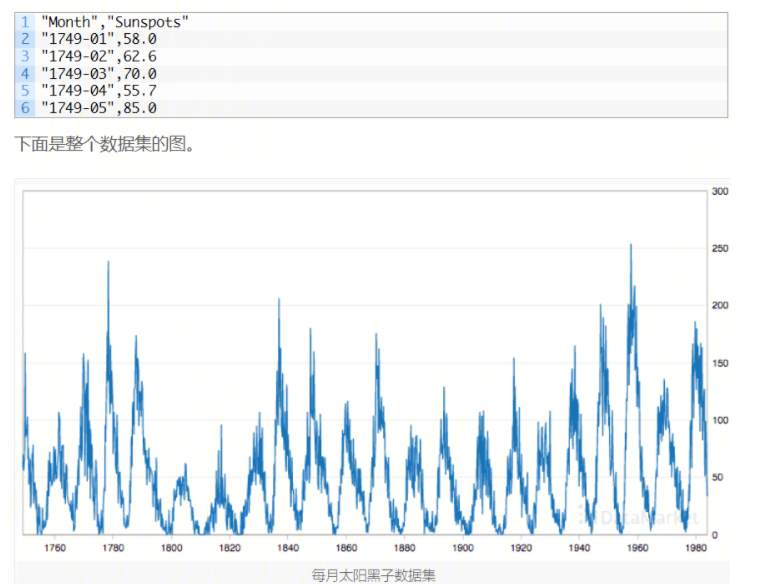Click x-axis label 1980
The width and height of the screenshot is (774, 584).
(x=696, y=548)
